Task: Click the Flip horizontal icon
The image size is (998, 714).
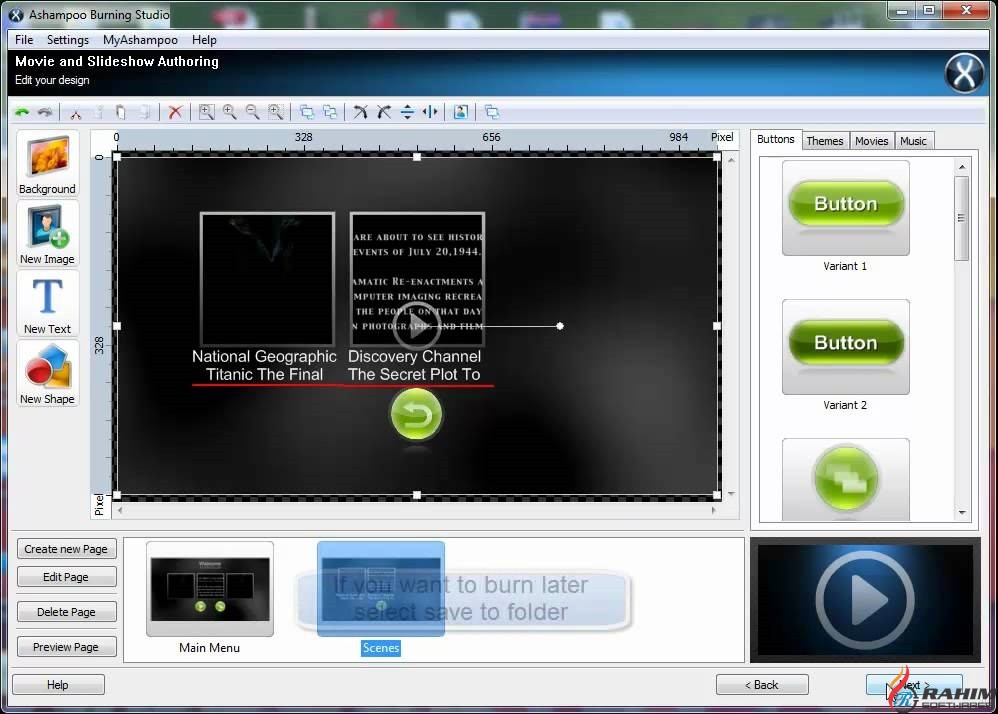Action: (x=430, y=113)
